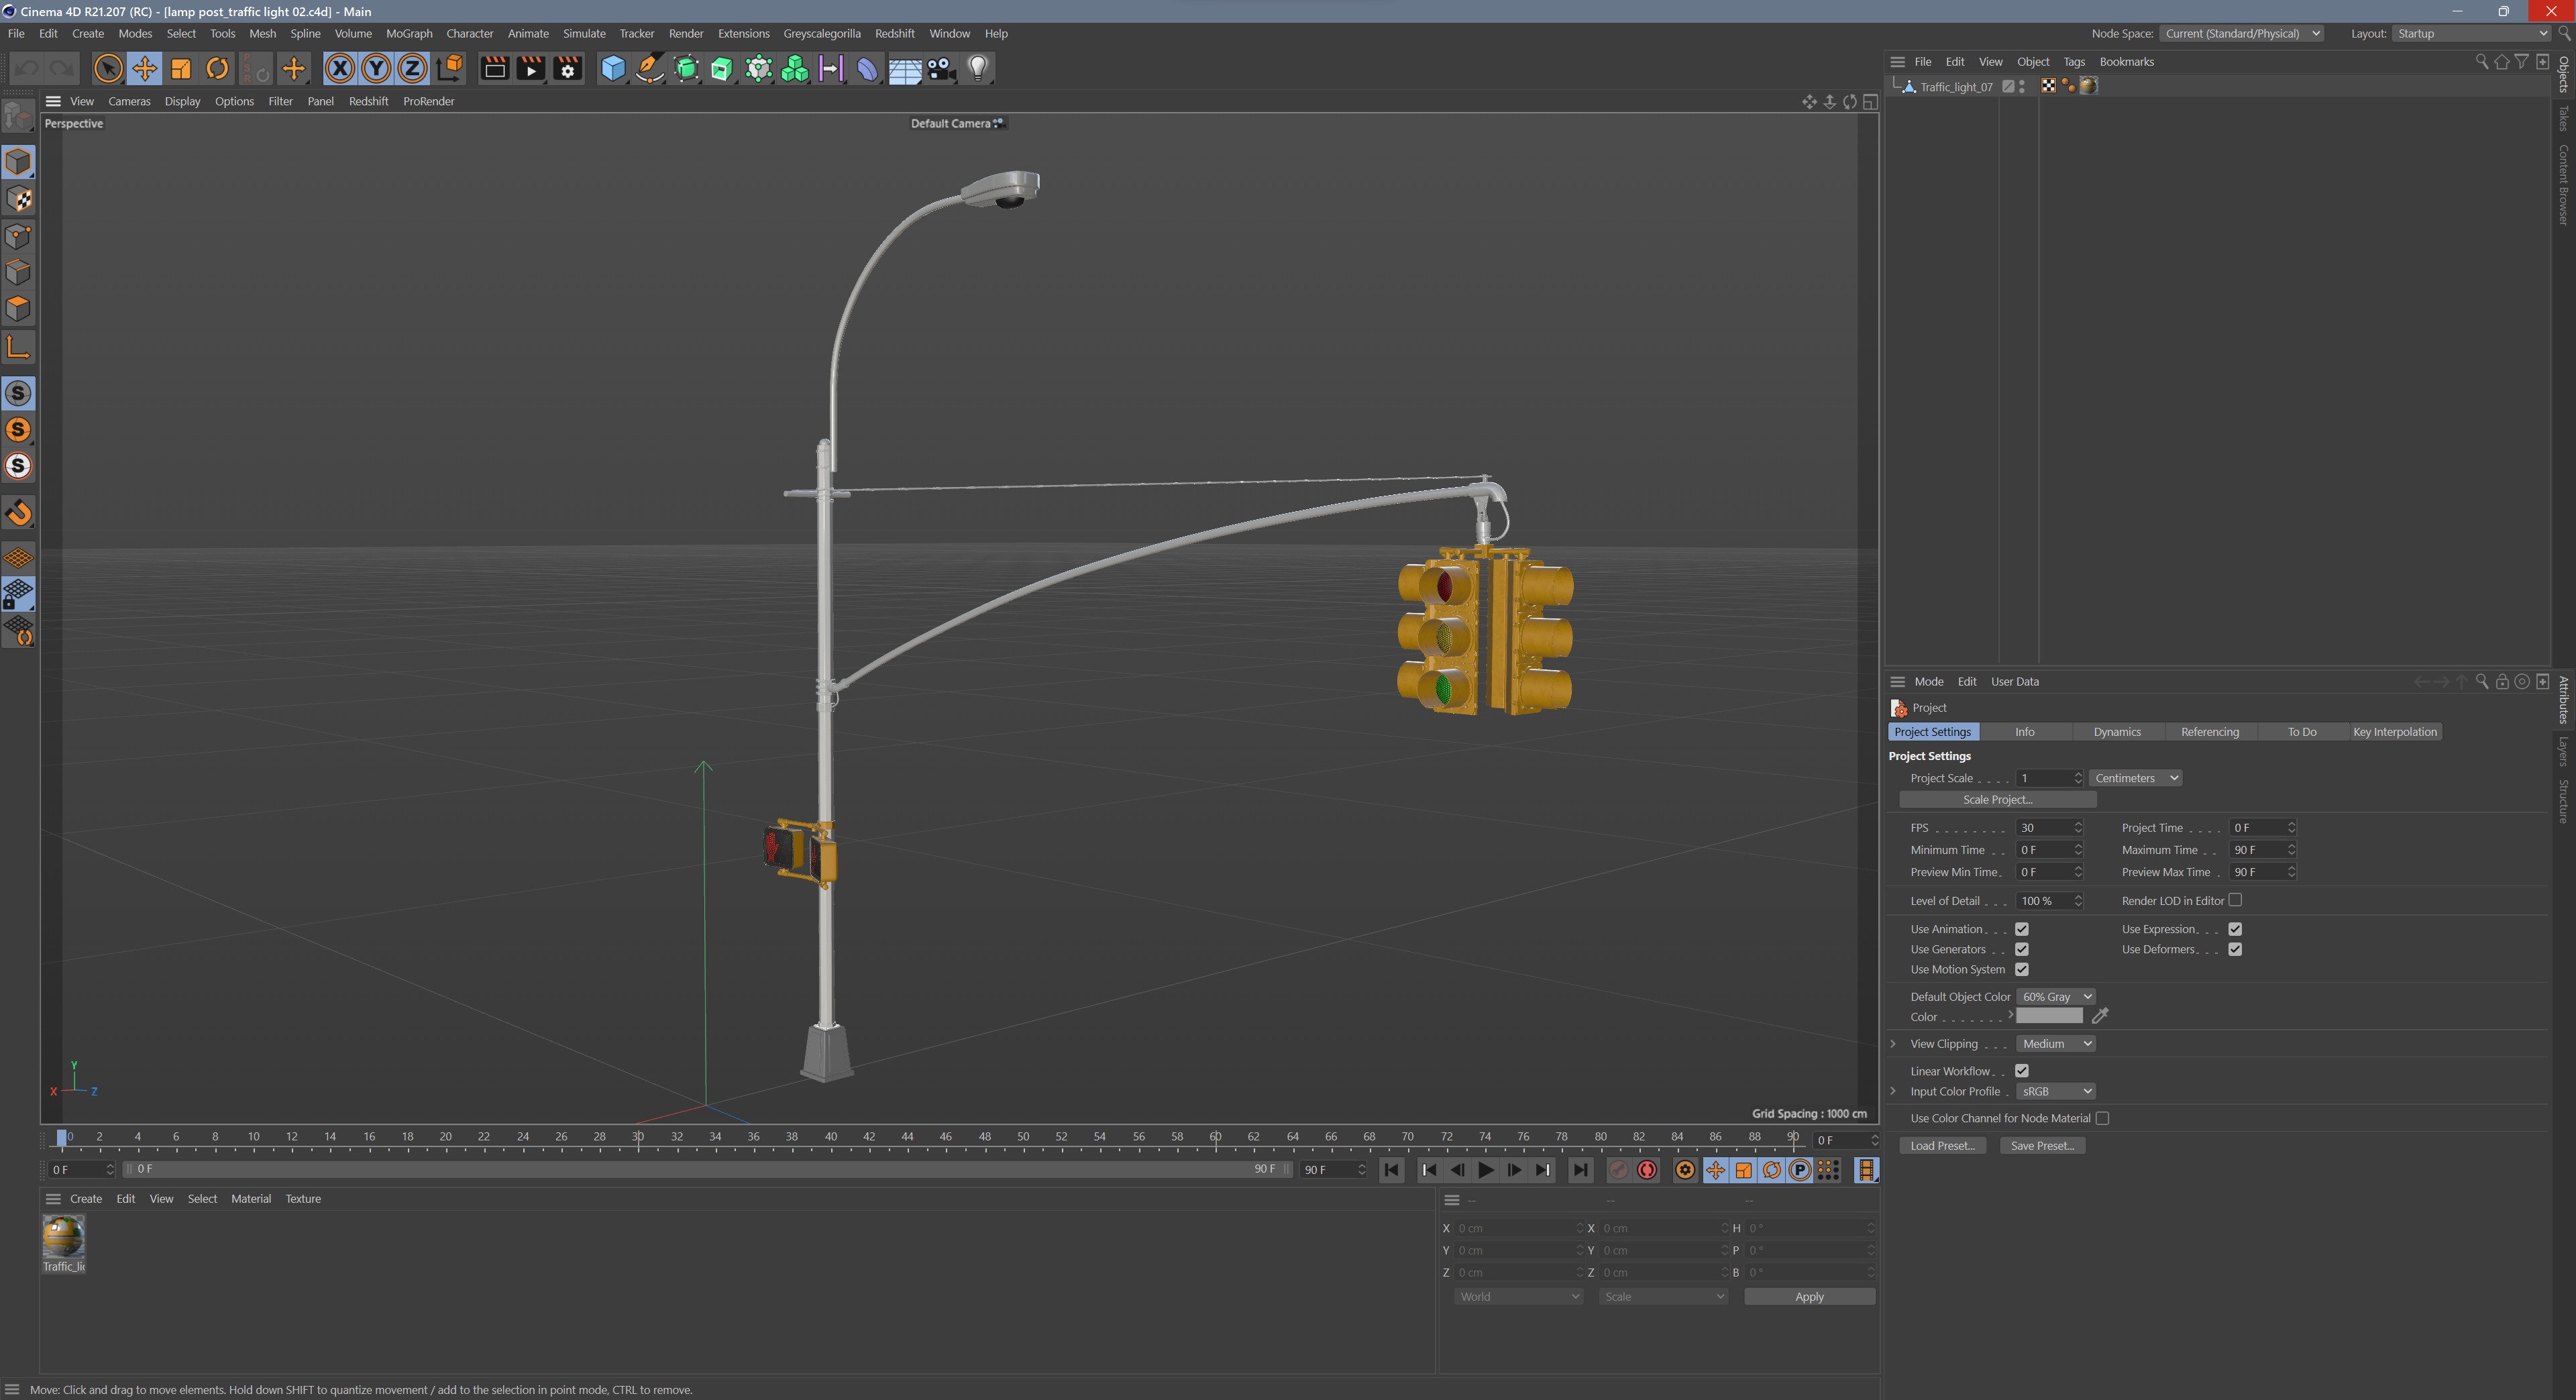This screenshot has width=2576, height=1400.
Task: Switch to the Referencing tab
Action: tap(2210, 732)
